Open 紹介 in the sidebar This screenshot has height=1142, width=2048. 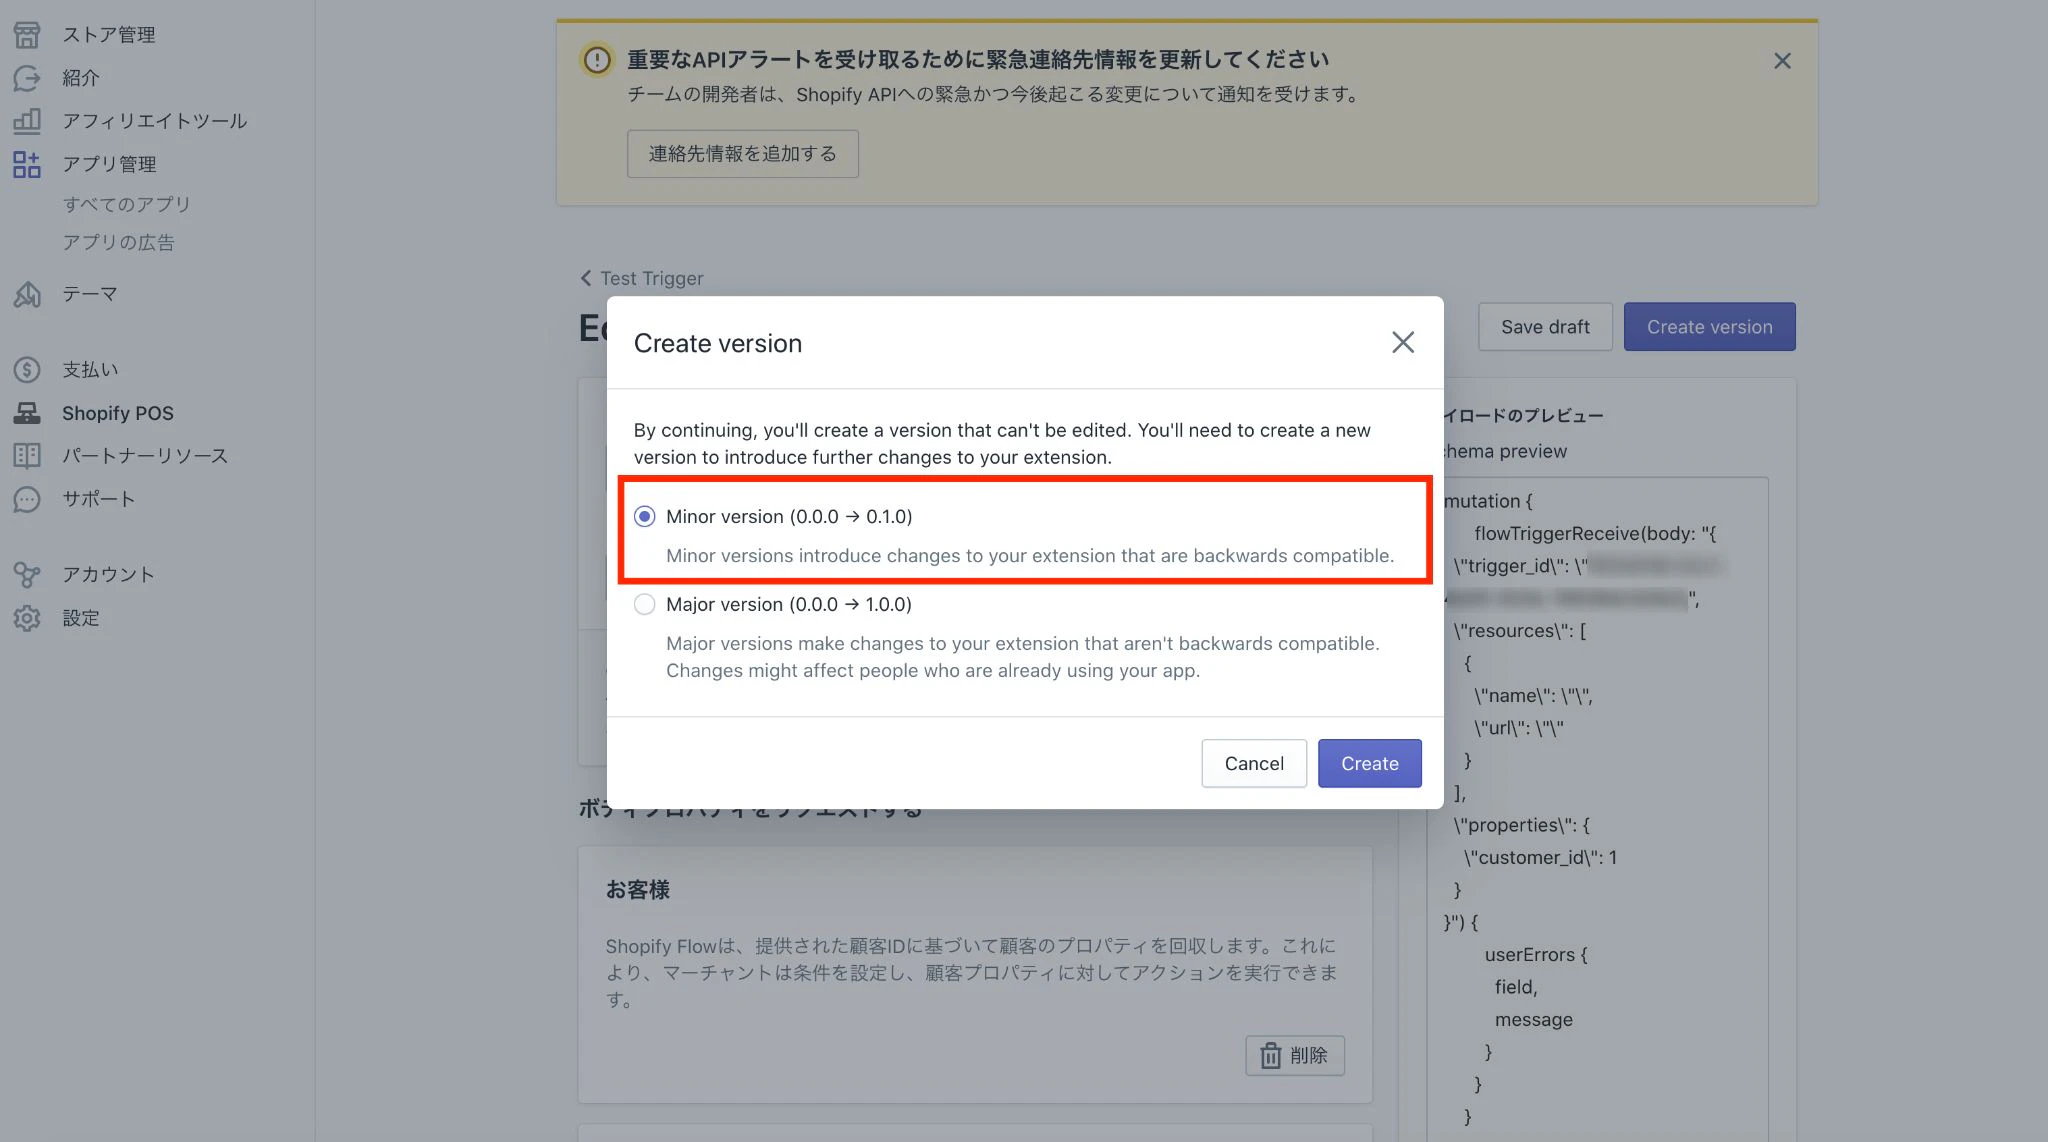point(81,78)
